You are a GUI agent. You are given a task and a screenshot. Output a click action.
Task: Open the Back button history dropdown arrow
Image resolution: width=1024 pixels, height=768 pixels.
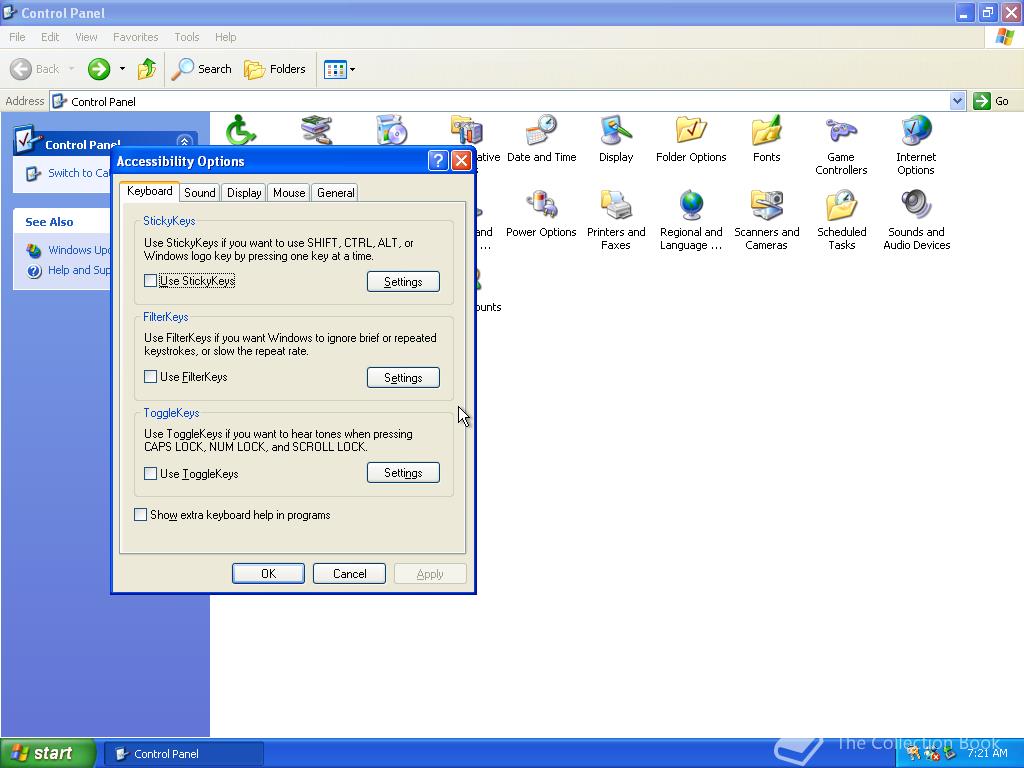(71, 69)
